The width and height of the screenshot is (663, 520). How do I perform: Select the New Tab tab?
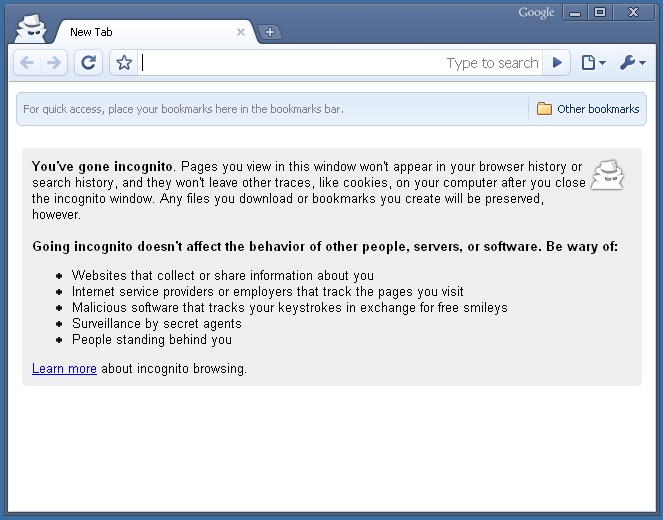[x=156, y=32]
